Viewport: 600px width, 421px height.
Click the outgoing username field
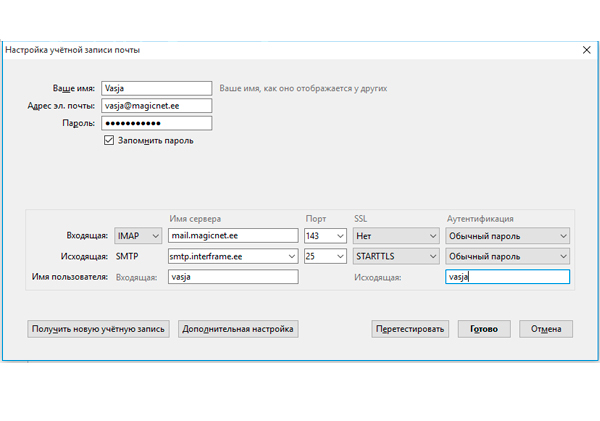(507, 277)
